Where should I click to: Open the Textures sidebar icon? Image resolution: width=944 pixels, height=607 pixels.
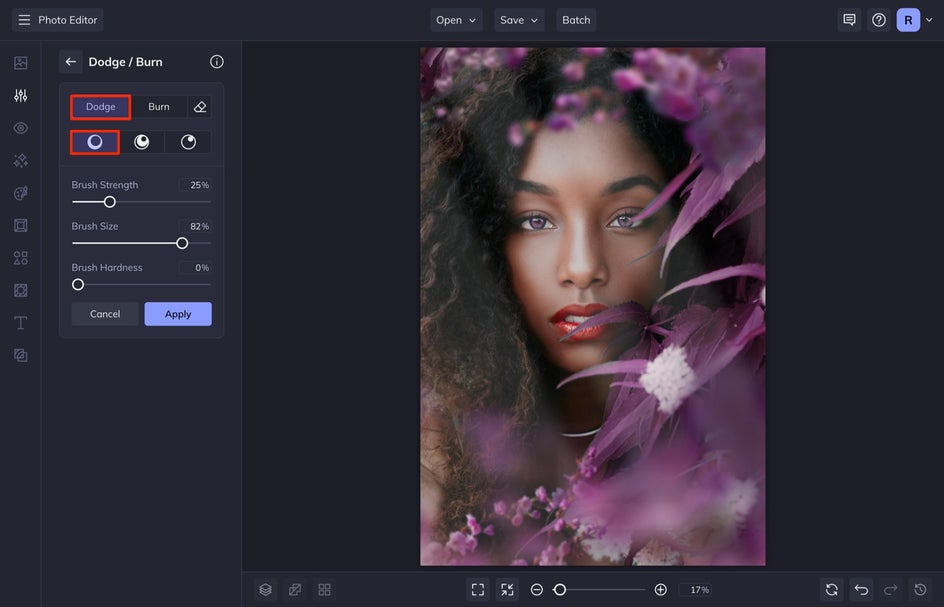(x=20, y=355)
